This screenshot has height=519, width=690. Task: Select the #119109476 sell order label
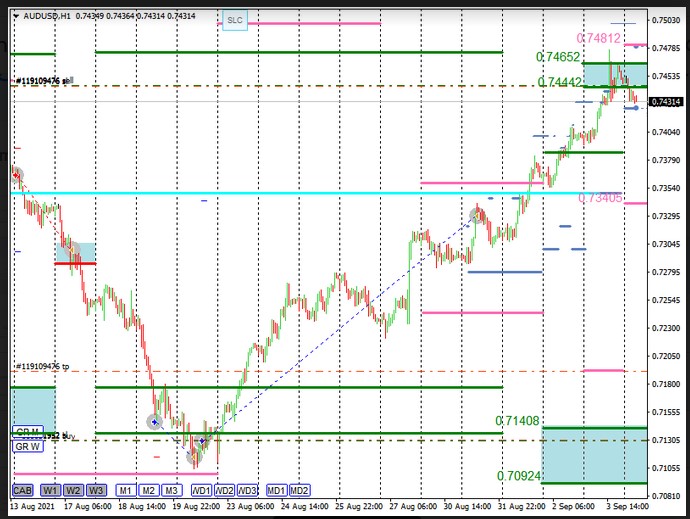point(42,80)
